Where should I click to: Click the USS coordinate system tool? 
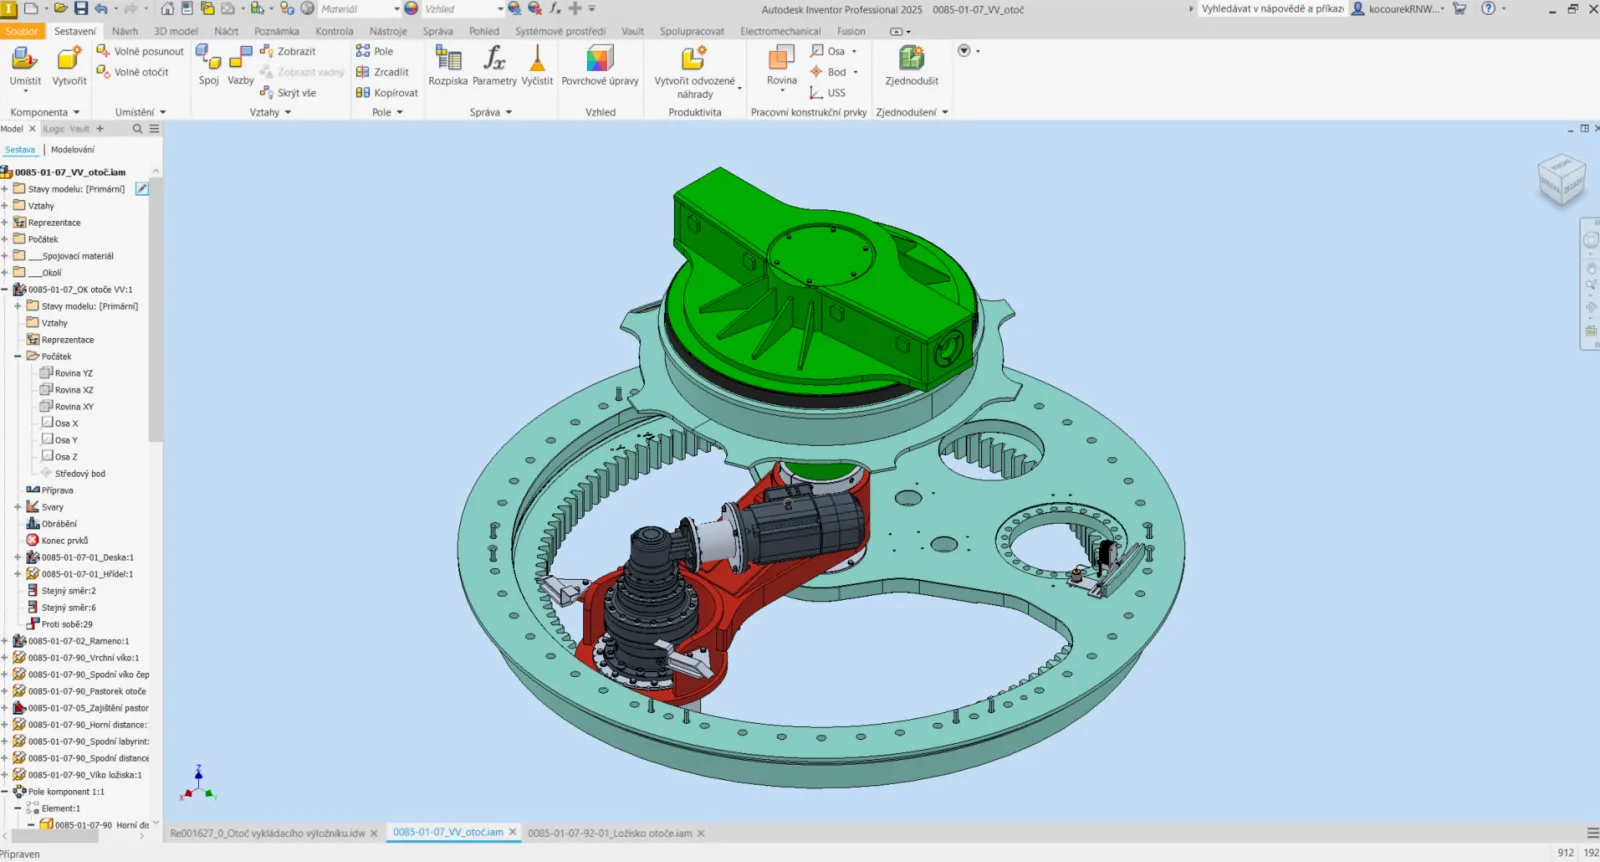coord(828,93)
